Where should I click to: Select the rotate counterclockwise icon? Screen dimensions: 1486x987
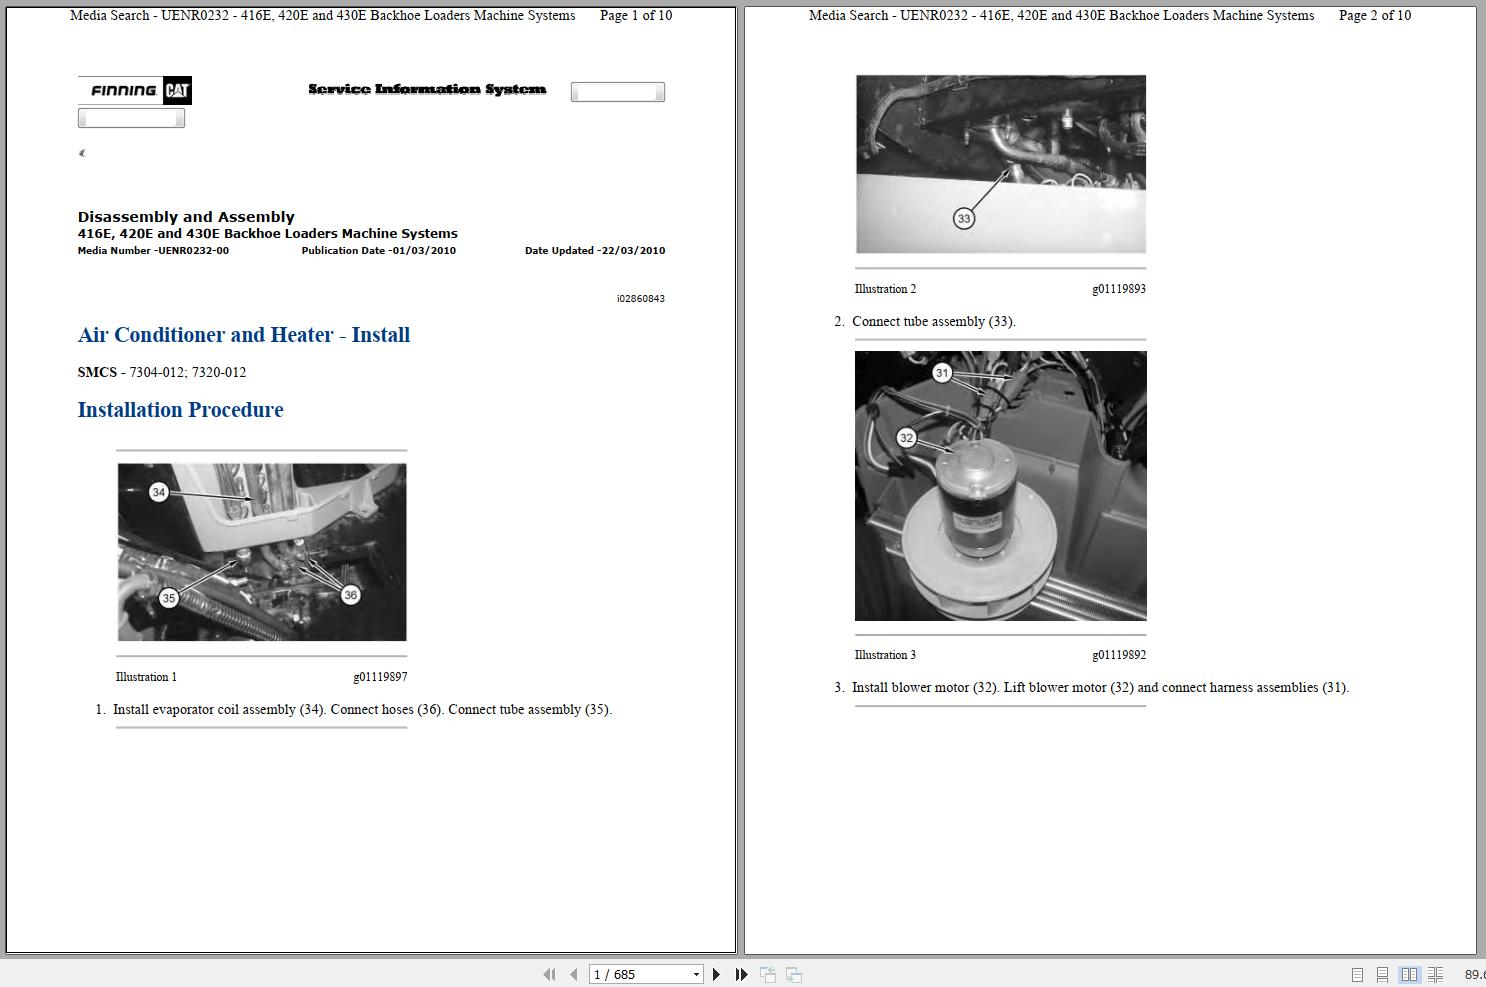pyautogui.click(x=768, y=974)
